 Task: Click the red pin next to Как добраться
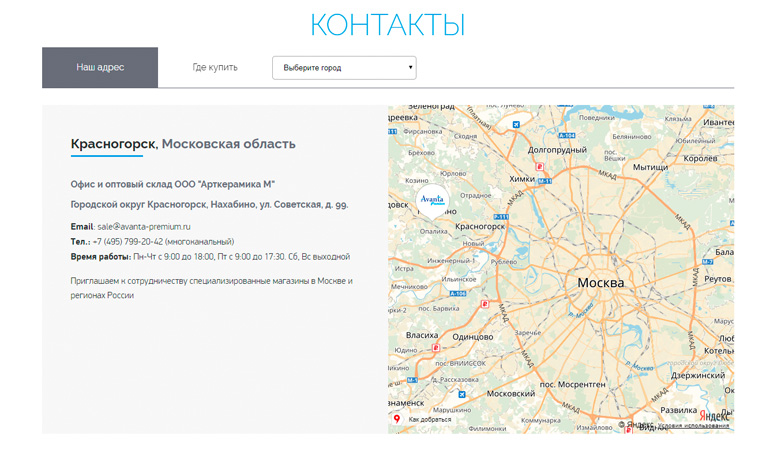[397, 419]
